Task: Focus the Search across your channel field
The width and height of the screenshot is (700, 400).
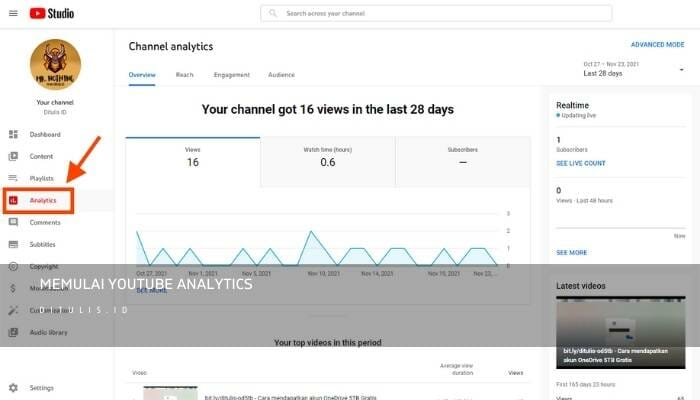Action: point(436,13)
